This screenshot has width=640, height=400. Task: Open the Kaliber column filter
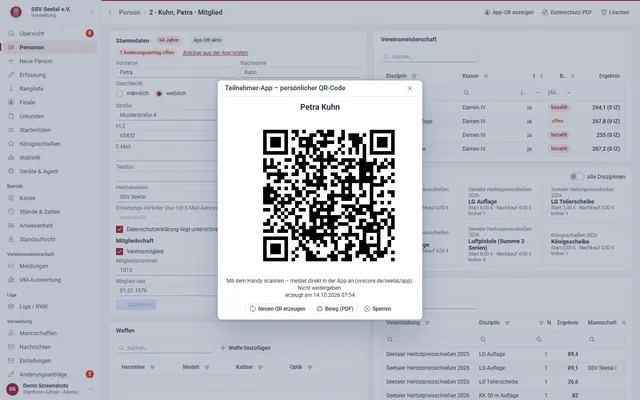(x=260, y=367)
